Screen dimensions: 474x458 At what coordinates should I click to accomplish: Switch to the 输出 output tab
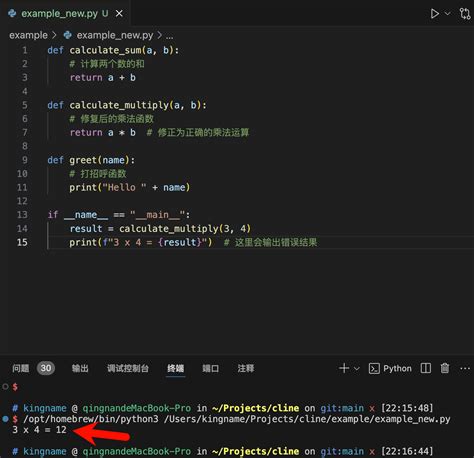point(80,368)
